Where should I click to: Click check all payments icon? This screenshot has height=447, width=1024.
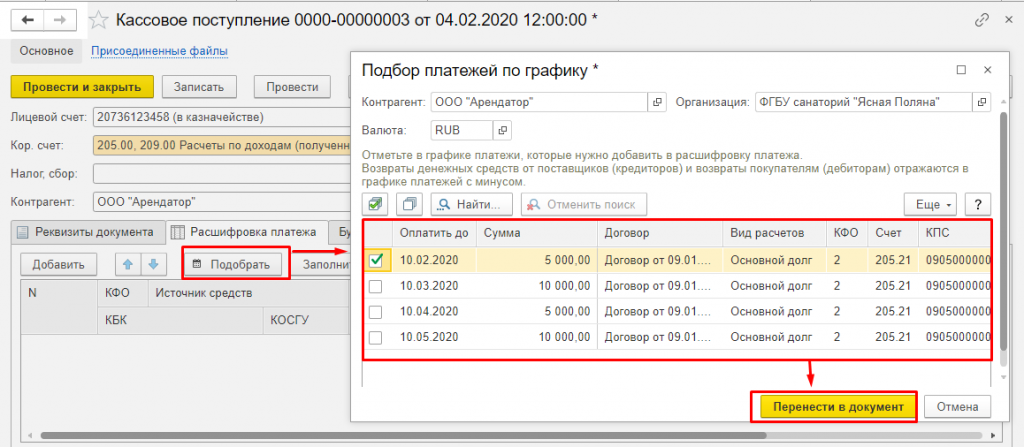point(376,204)
